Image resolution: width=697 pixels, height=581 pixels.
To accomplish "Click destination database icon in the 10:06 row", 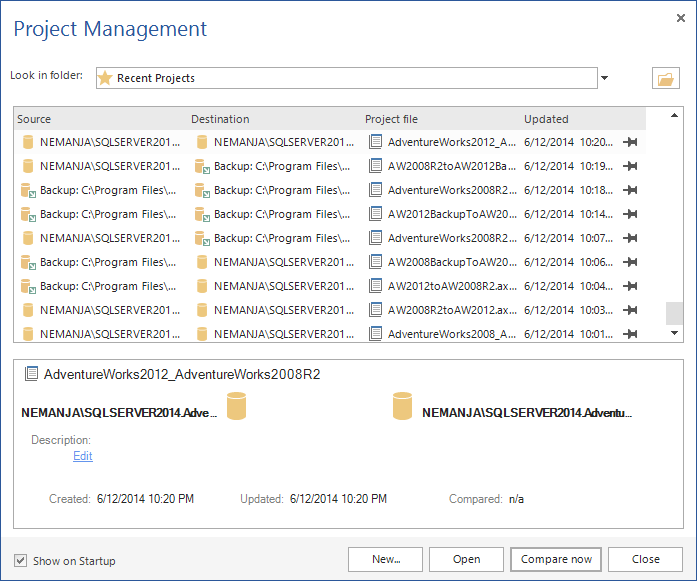I will pyautogui.click(x=202, y=262).
